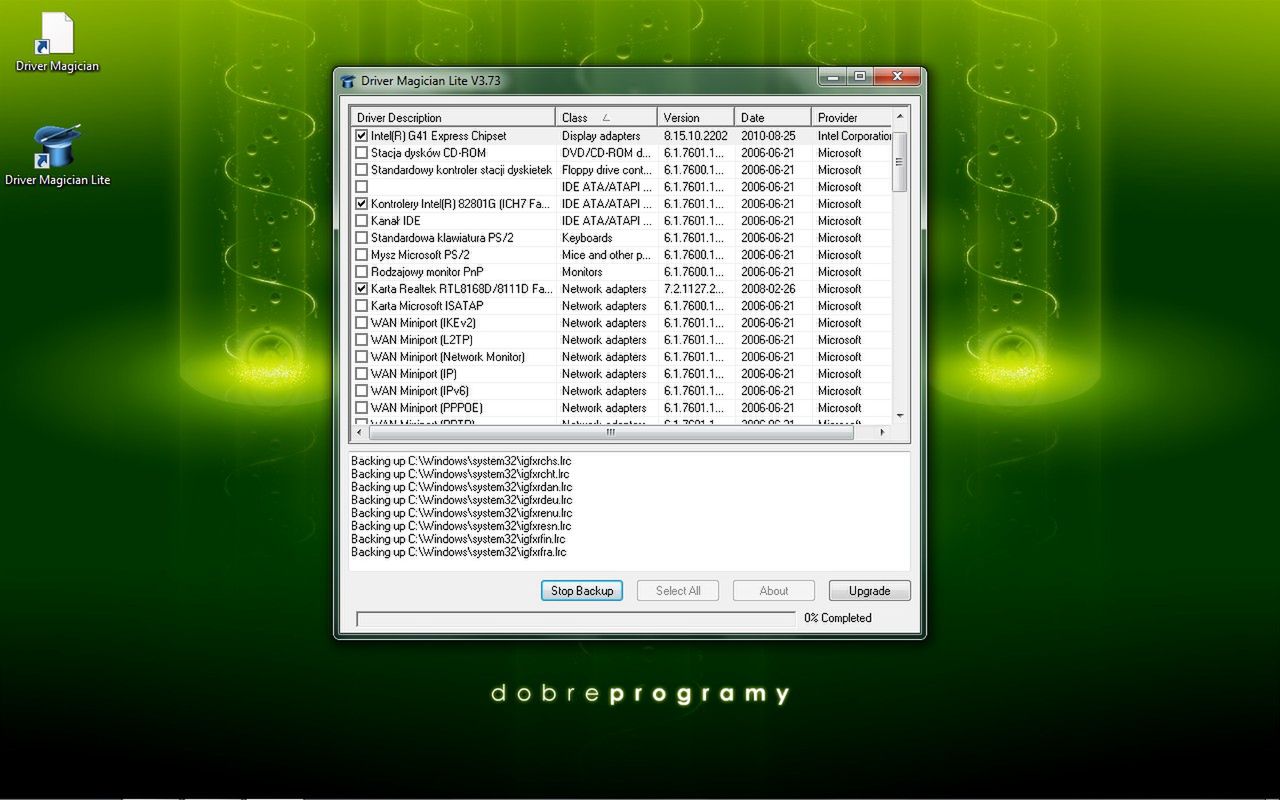Open the Driver Magician desktop shortcut
The width and height of the screenshot is (1280, 800).
[57, 42]
